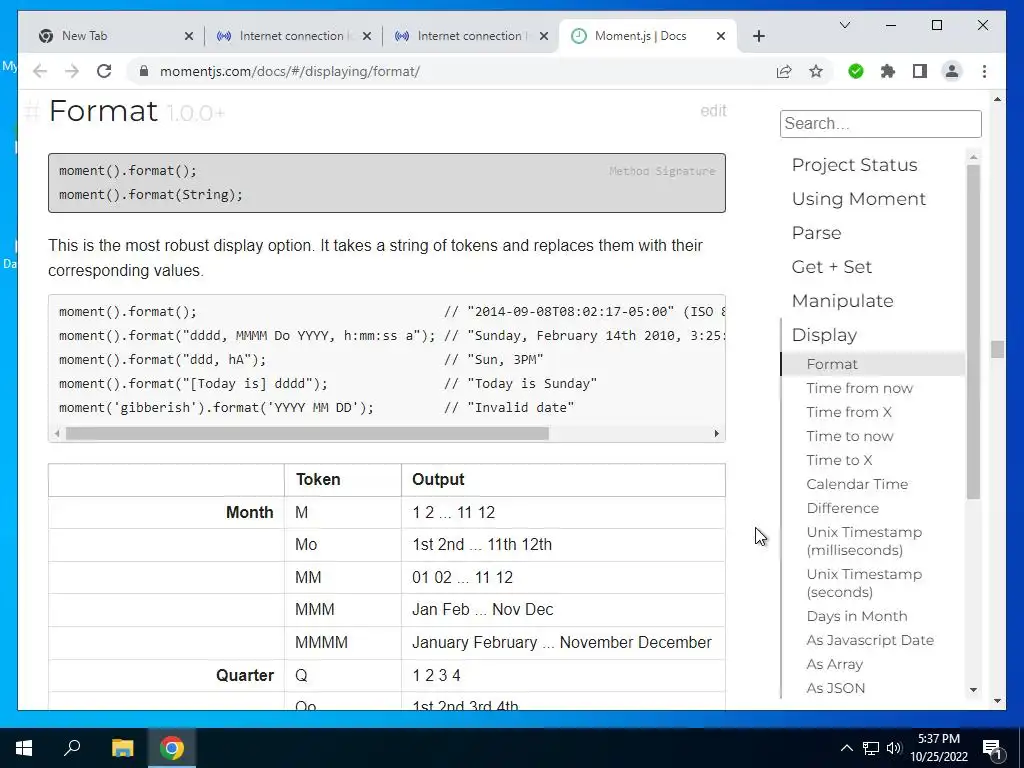Click the lock icon in the address bar
1024x768 pixels.
tap(144, 71)
